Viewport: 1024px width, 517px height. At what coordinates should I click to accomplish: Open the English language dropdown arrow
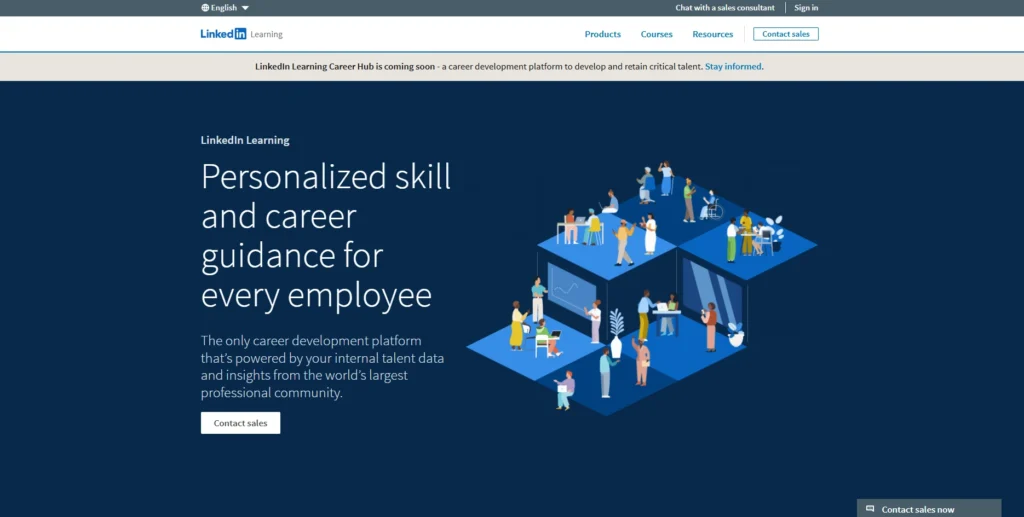point(245,8)
